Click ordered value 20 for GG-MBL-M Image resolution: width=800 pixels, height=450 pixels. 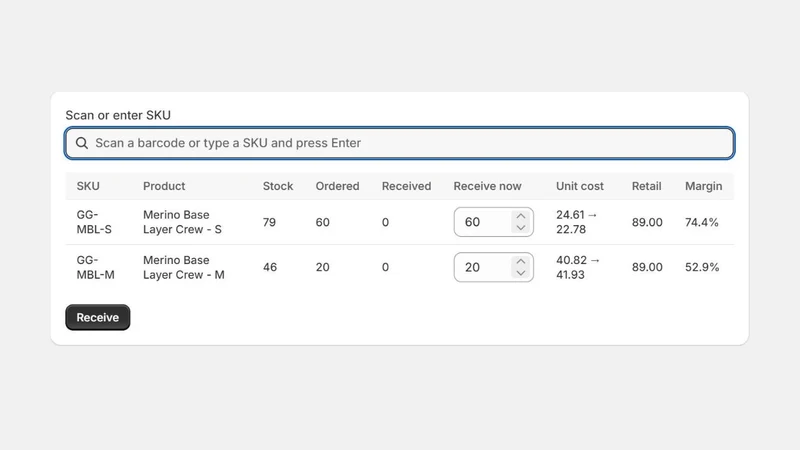click(322, 267)
